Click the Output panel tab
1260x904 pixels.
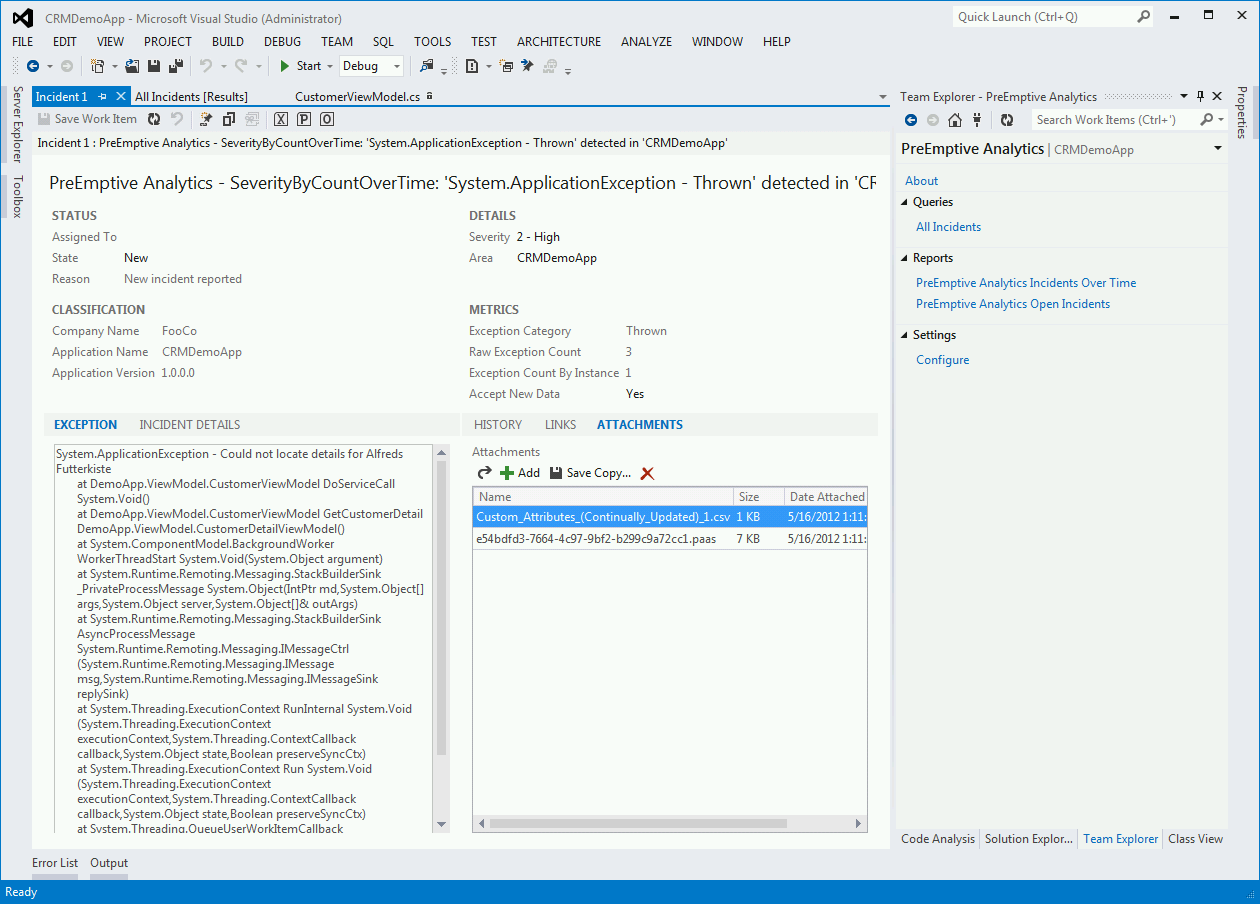pos(109,863)
